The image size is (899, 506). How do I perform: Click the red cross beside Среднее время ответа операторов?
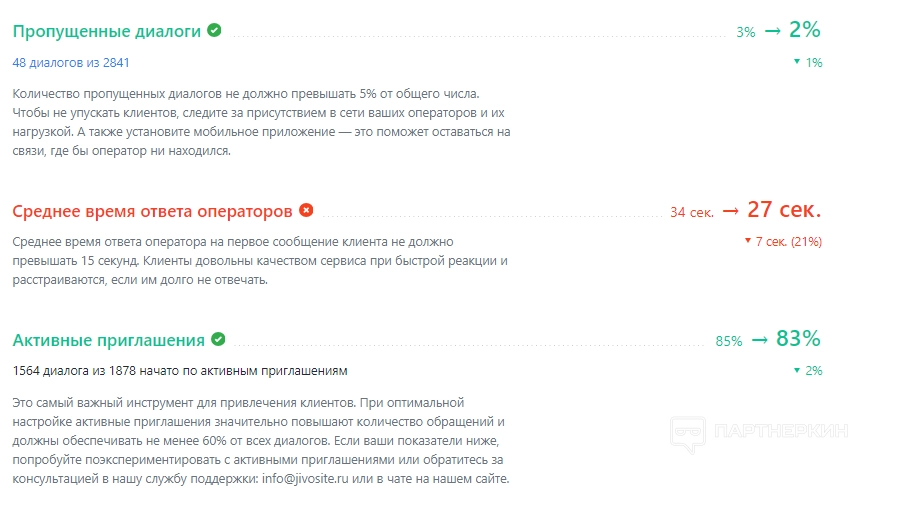click(306, 210)
